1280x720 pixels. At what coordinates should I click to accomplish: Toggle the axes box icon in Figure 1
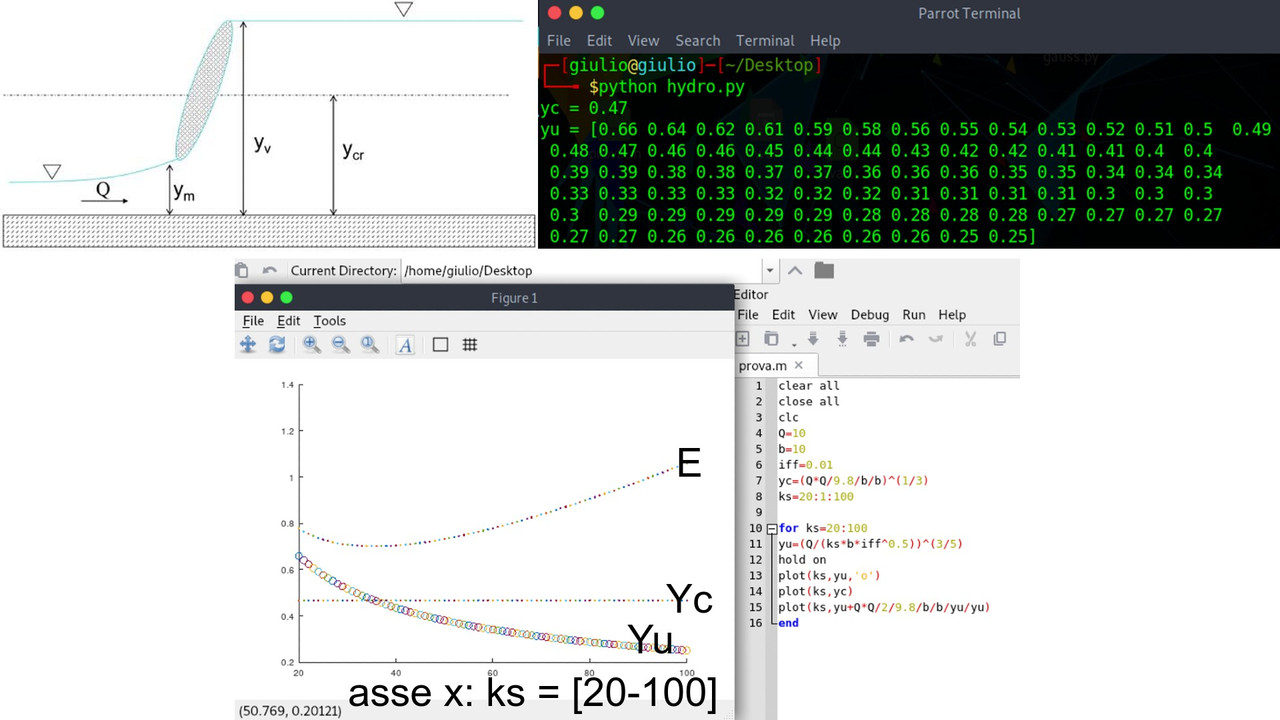[x=440, y=345]
